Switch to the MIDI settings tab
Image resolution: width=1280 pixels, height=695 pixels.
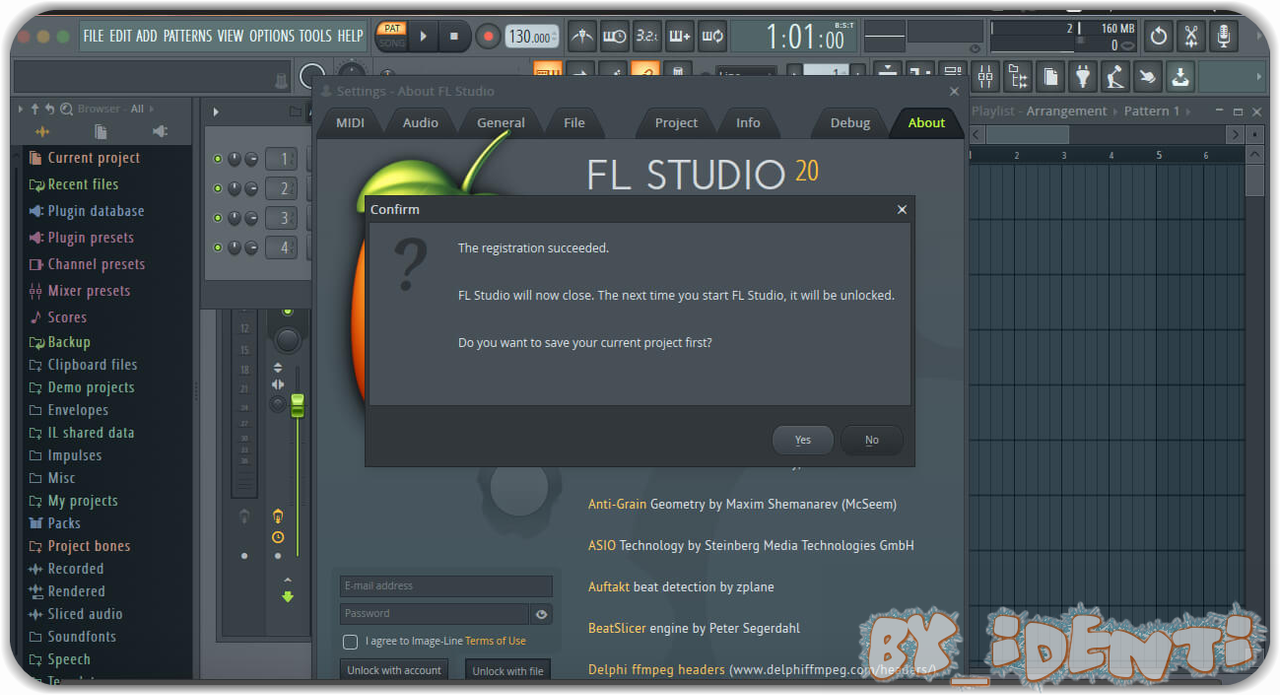pos(350,123)
